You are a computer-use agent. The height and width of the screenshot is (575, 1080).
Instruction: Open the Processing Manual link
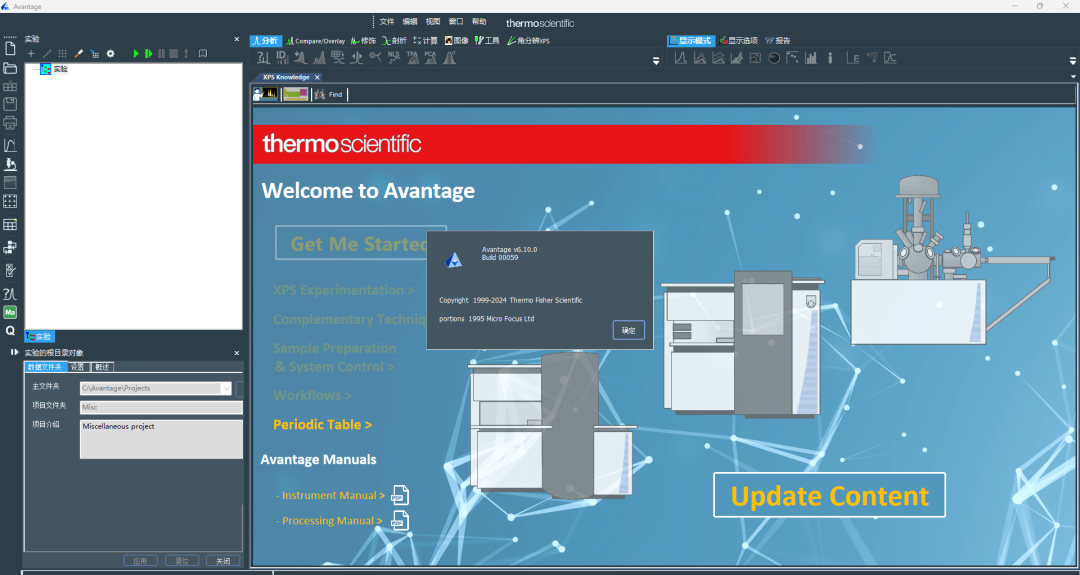(x=329, y=521)
